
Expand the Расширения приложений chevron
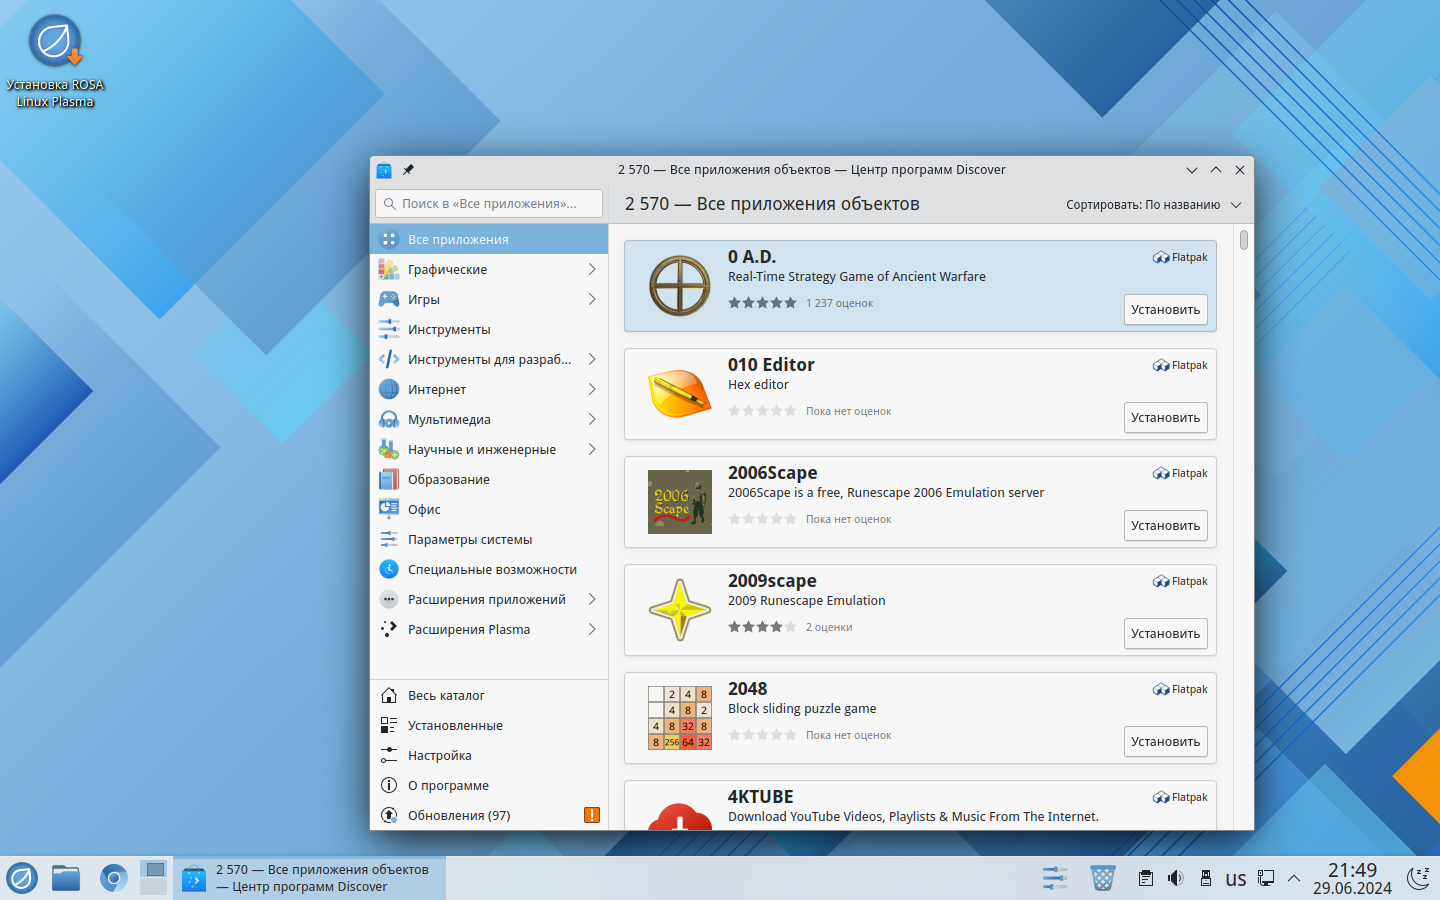click(x=592, y=599)
